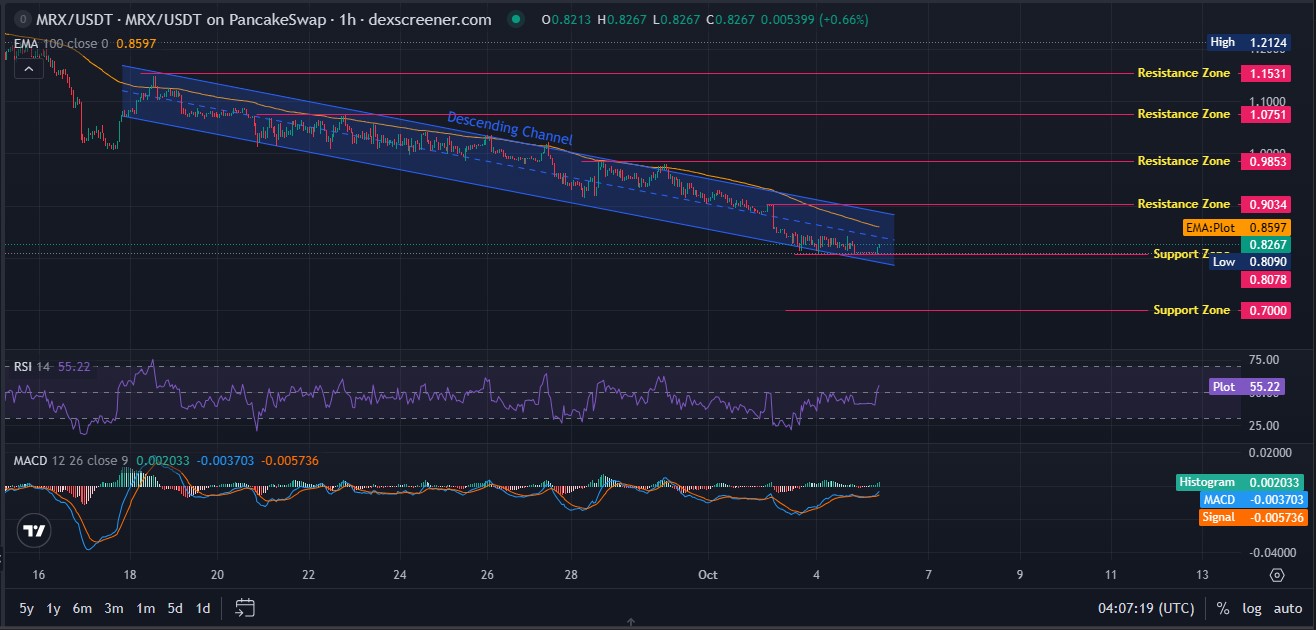Image resolution: width=1316 pixels, height=630 pixels.
Task: Click the RSI Plot 55.22 axis label
Action: [x=1247, y=386]
